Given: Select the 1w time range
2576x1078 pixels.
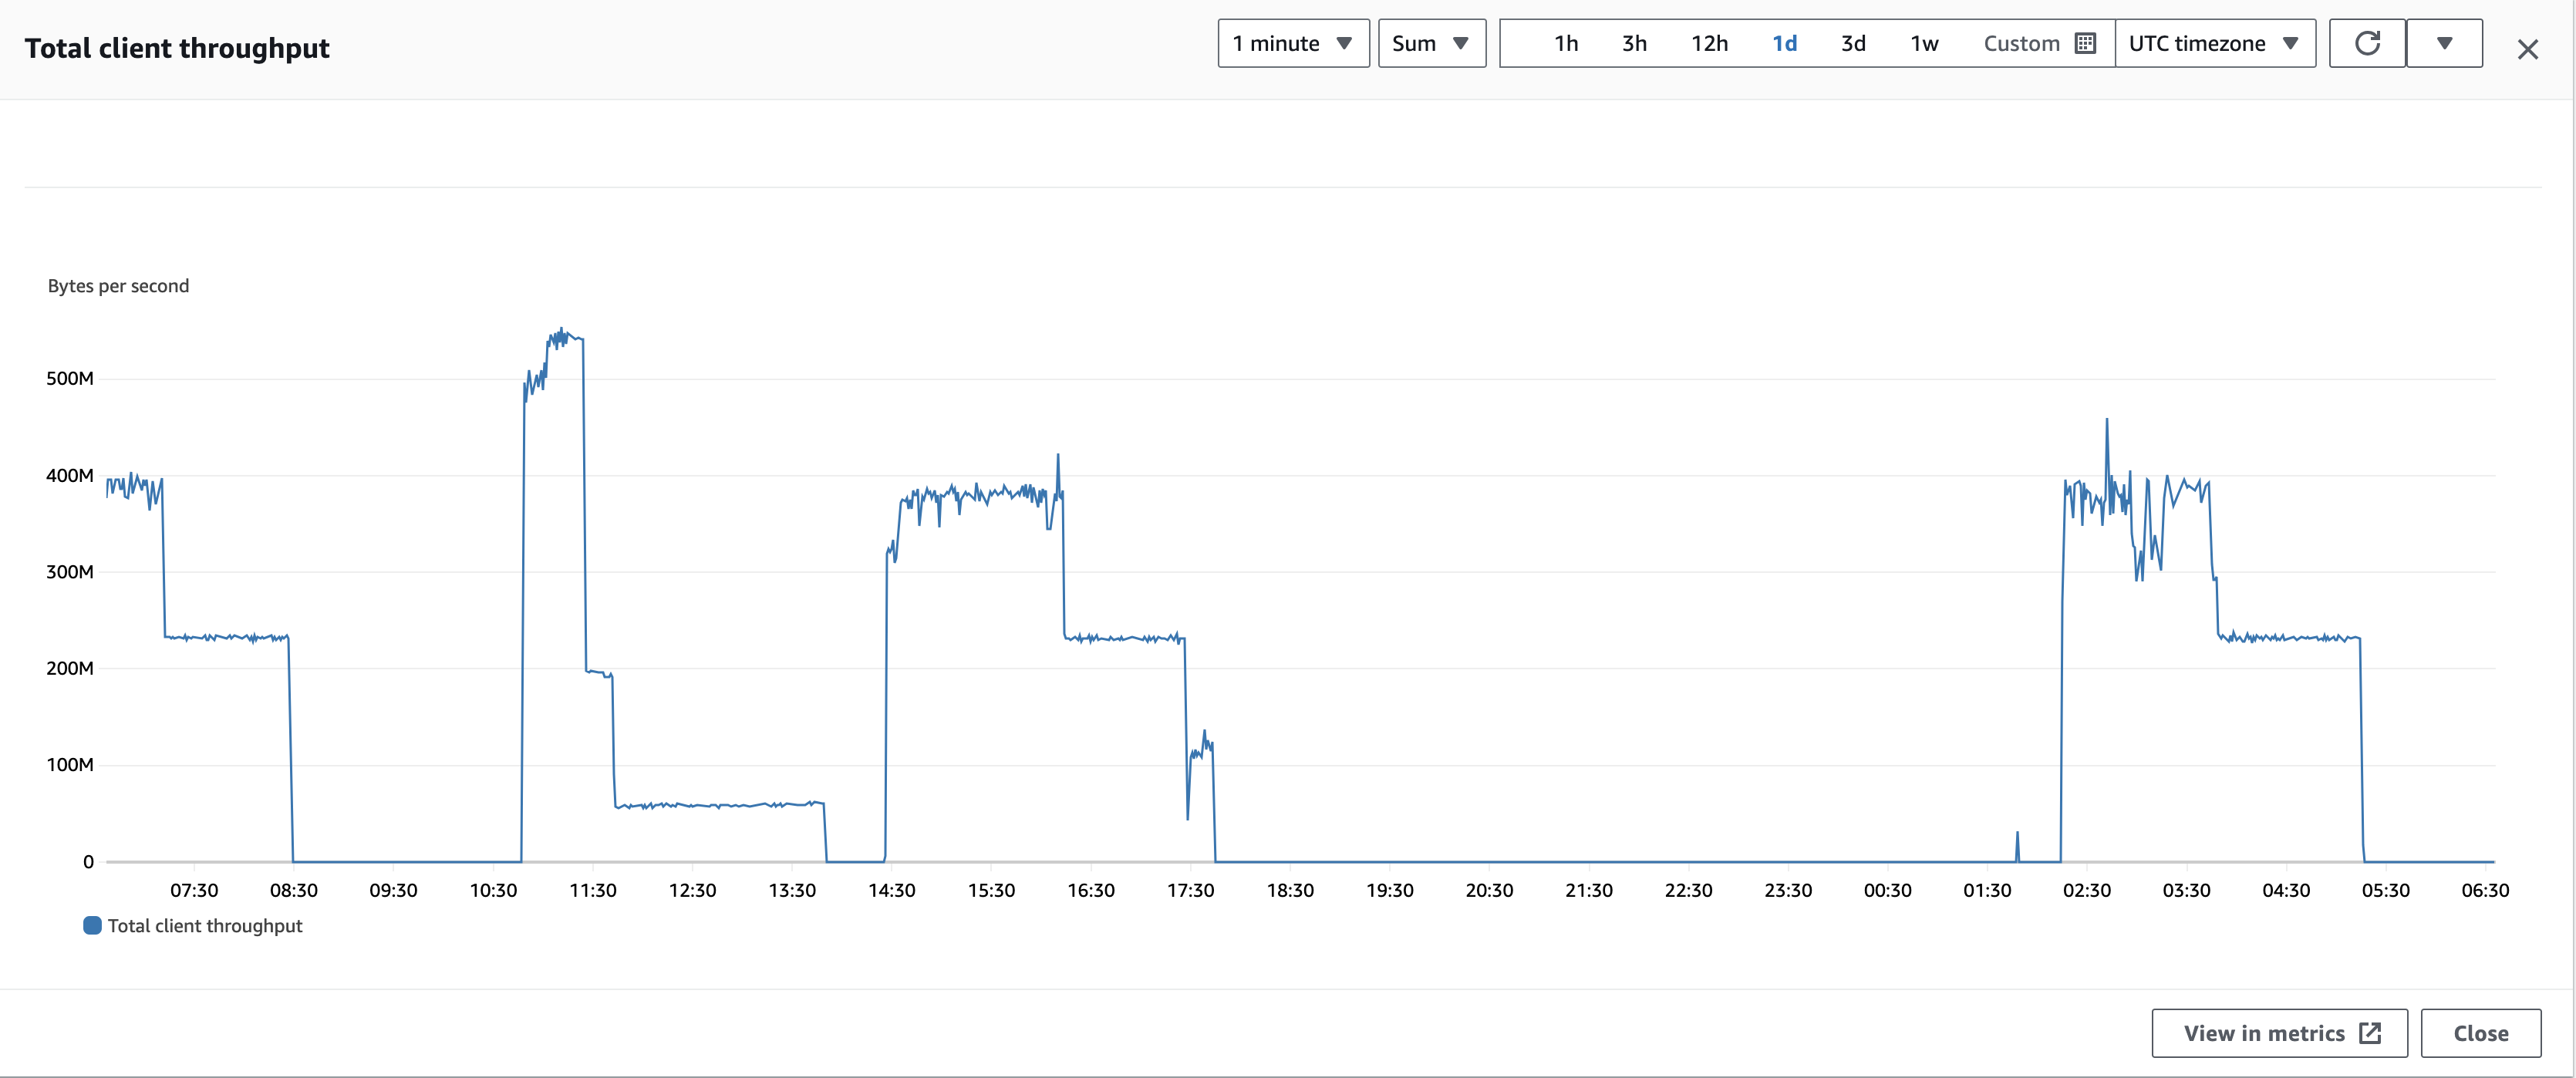Looking at the screenshot, I should 1924,43.
